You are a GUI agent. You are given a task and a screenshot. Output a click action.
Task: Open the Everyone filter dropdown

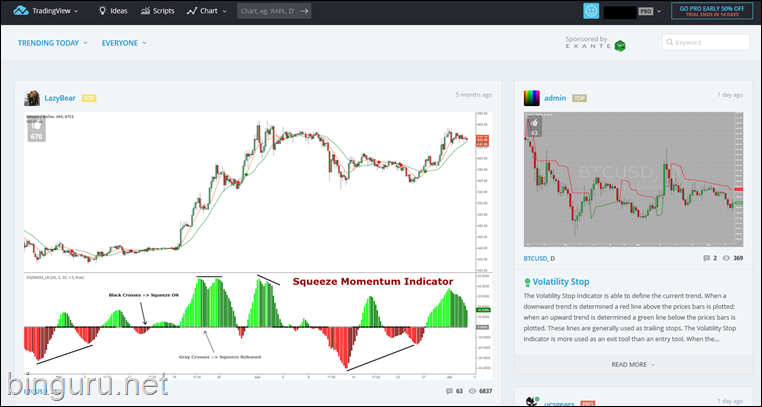(124, 43)
